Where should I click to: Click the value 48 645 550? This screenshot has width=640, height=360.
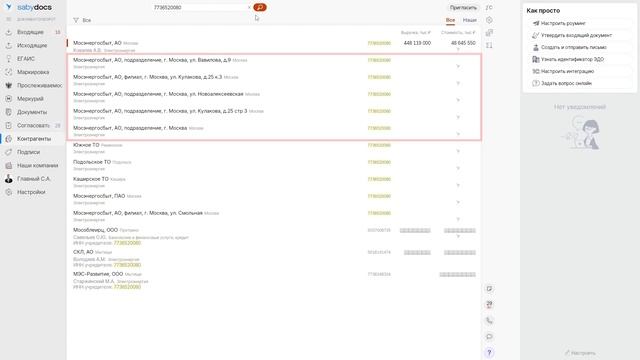point(463,43)
